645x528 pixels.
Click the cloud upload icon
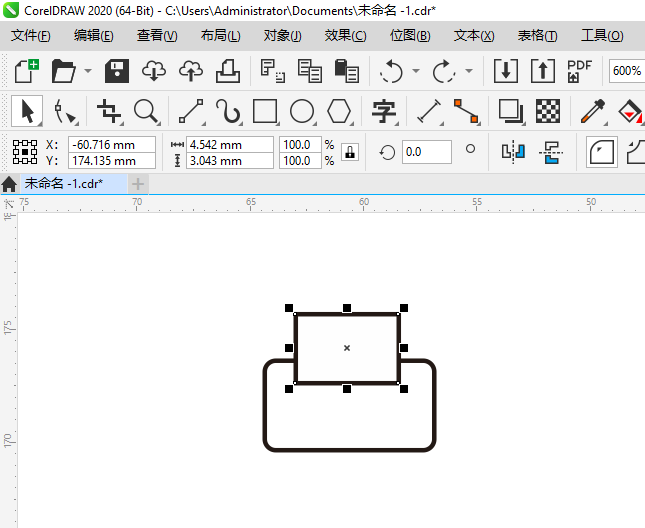click(x=191, y=71)
